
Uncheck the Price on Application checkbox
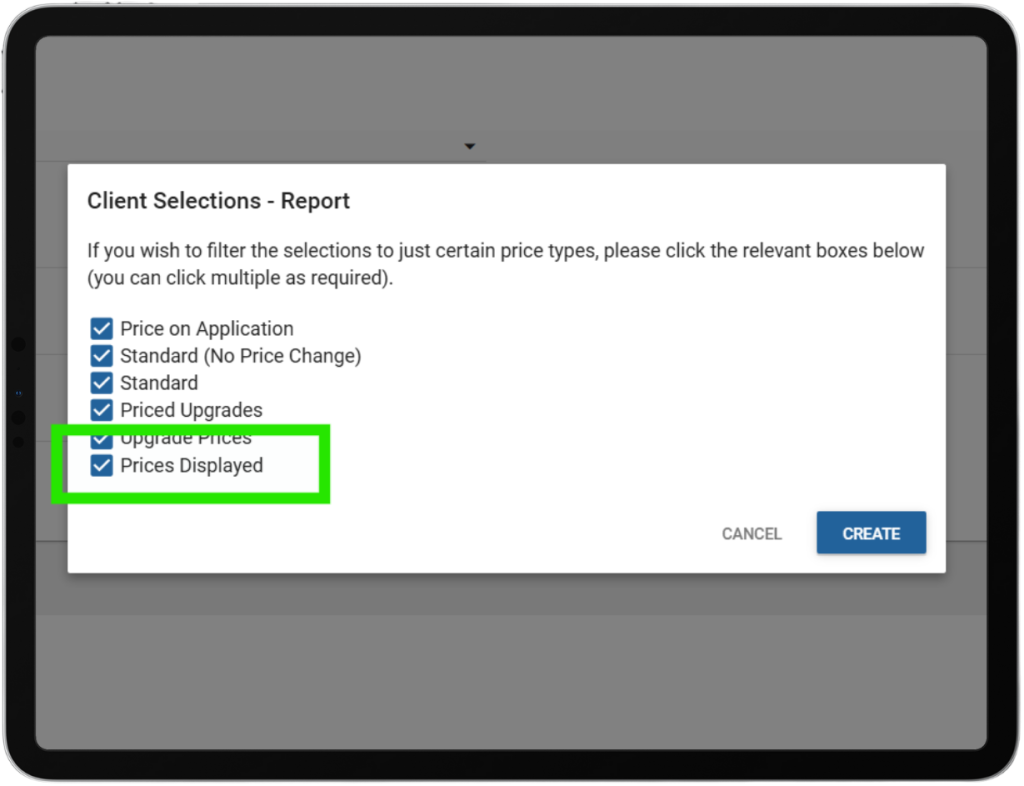click(101, 329)
